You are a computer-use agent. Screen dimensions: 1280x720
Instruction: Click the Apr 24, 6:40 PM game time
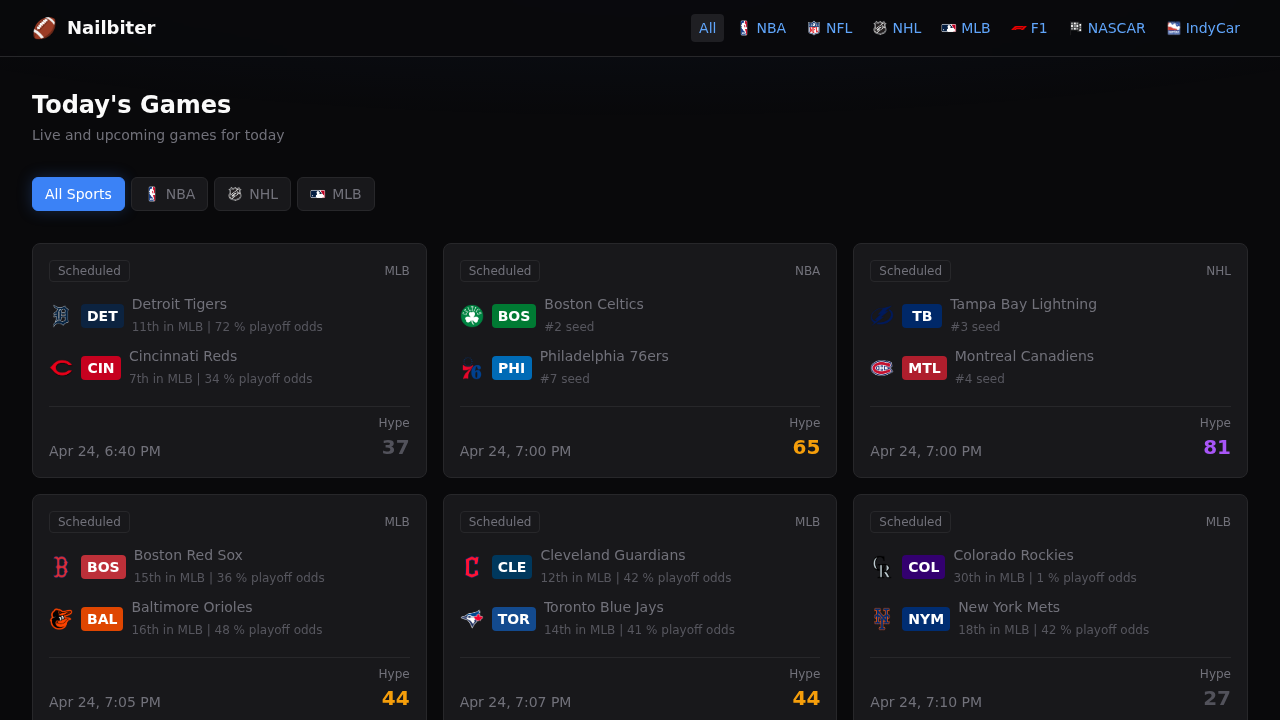(105, 451)
